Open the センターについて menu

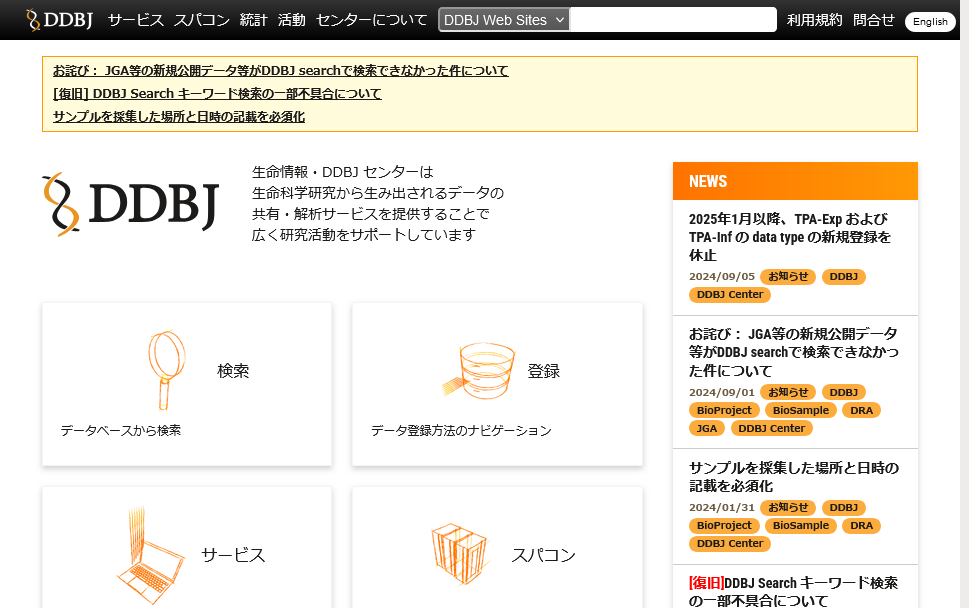[371, 19]
